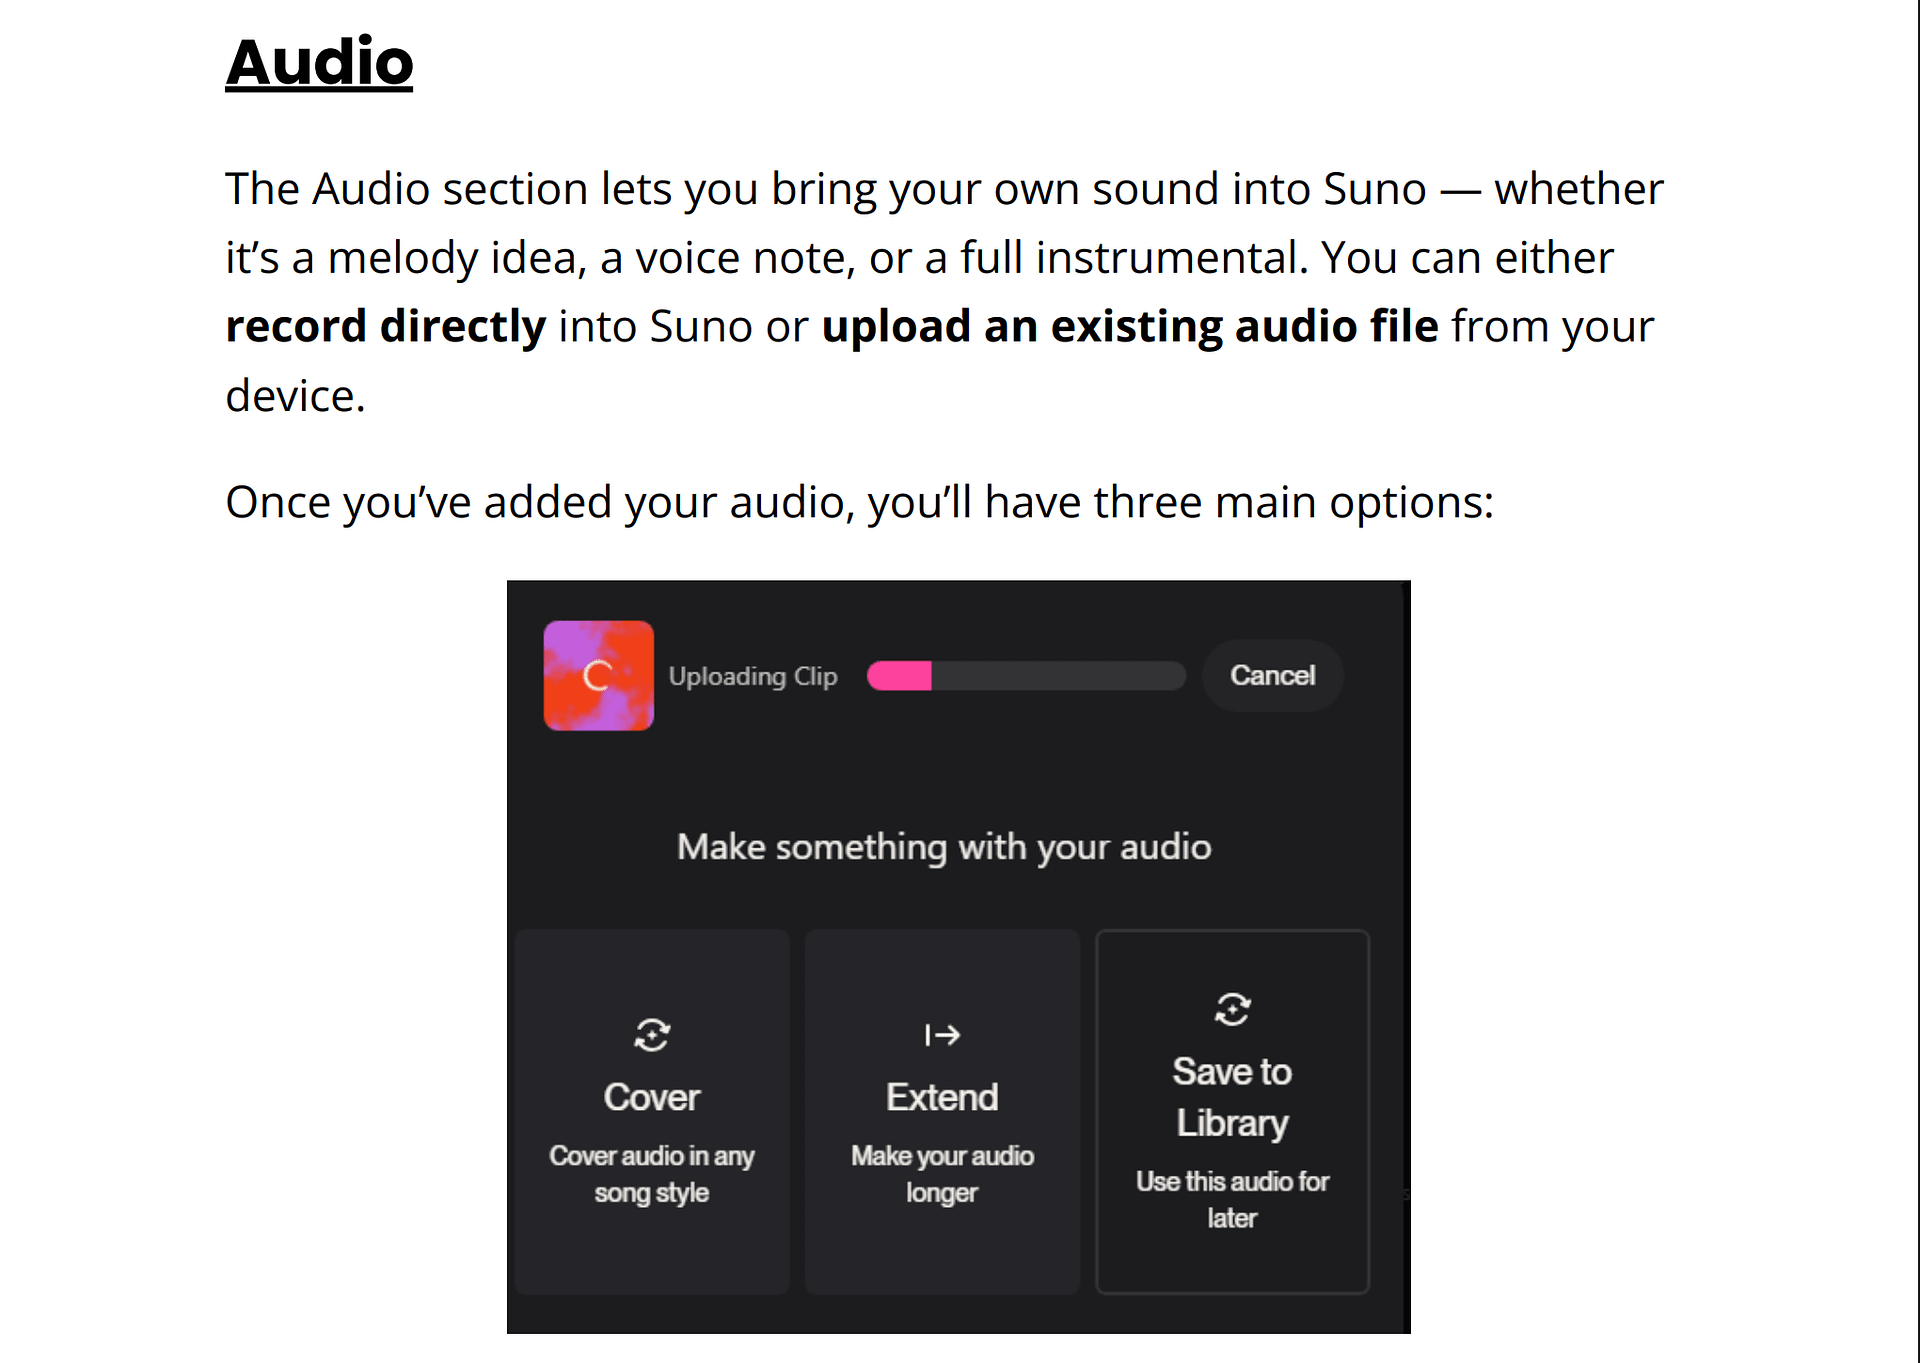Image resolution: width=1920 pixels, height=1363 pixels.
Task: Click the "Uploading Clip" status label
Action: tap(753, 676)
